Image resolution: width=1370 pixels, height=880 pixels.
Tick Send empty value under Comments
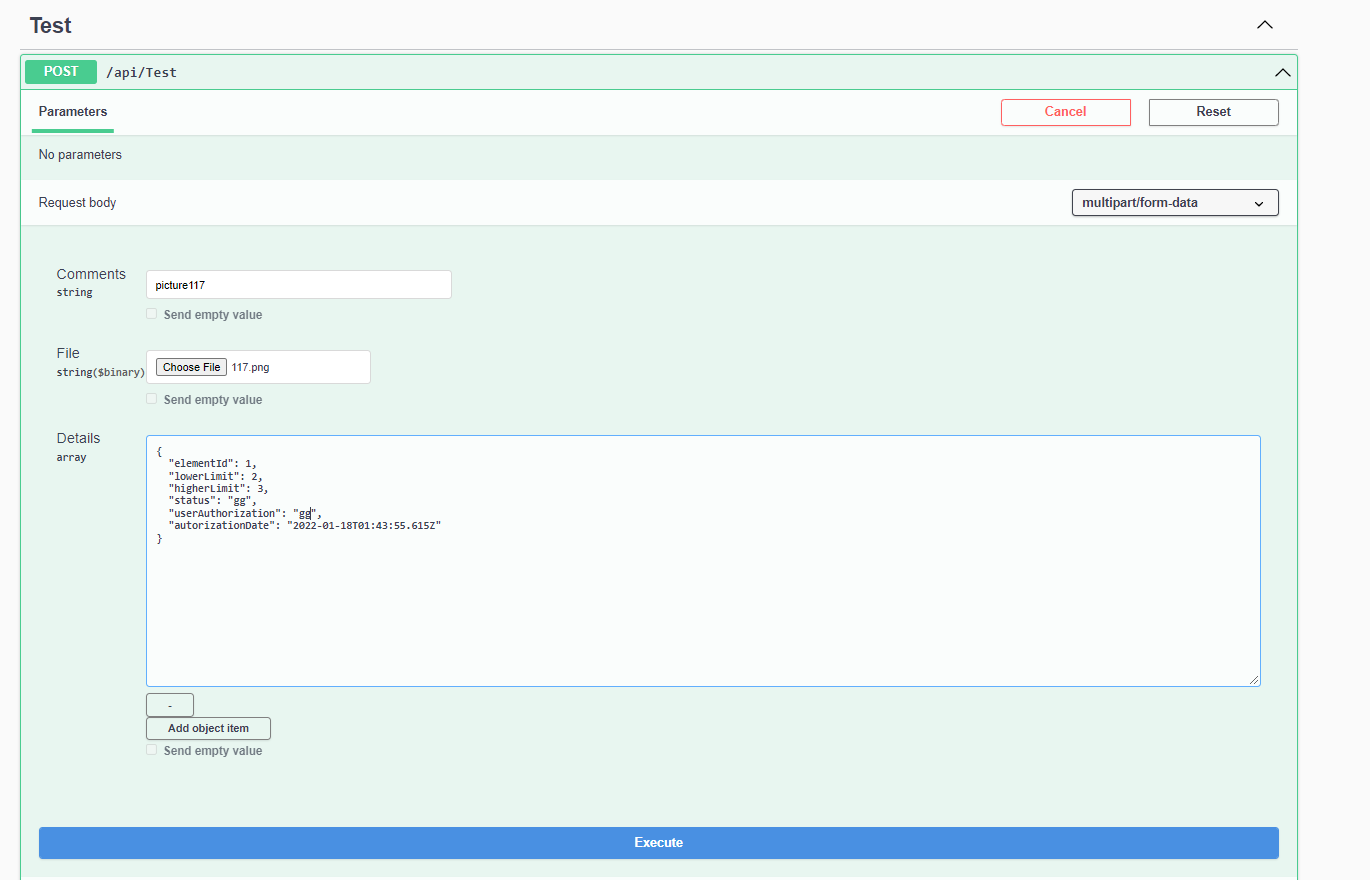click(x=152, y=314)
